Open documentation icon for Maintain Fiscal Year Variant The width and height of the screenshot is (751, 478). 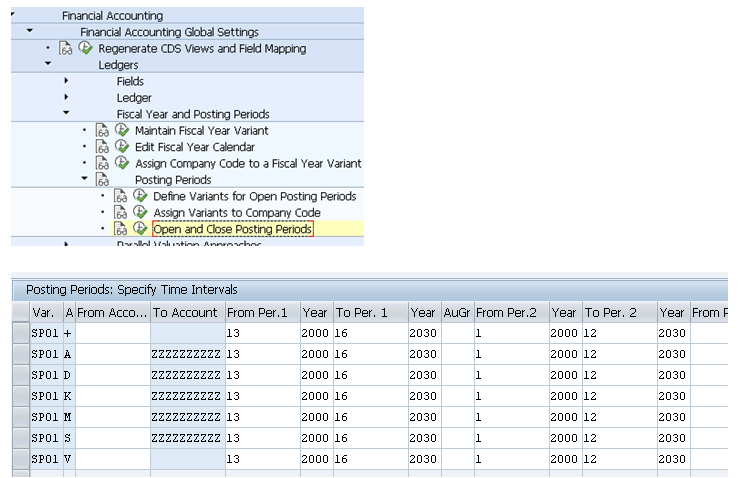(102, 130)
